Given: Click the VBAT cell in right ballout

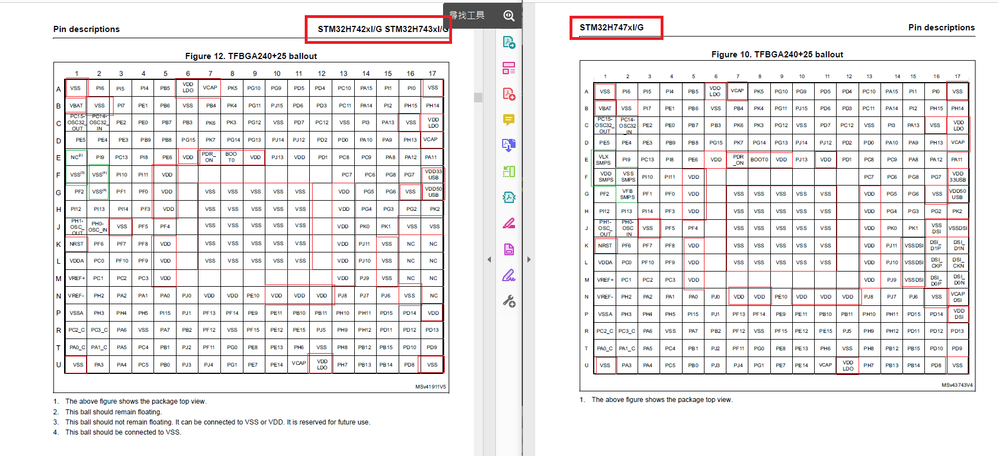Looking at the screenshot, I should (605, 109).
